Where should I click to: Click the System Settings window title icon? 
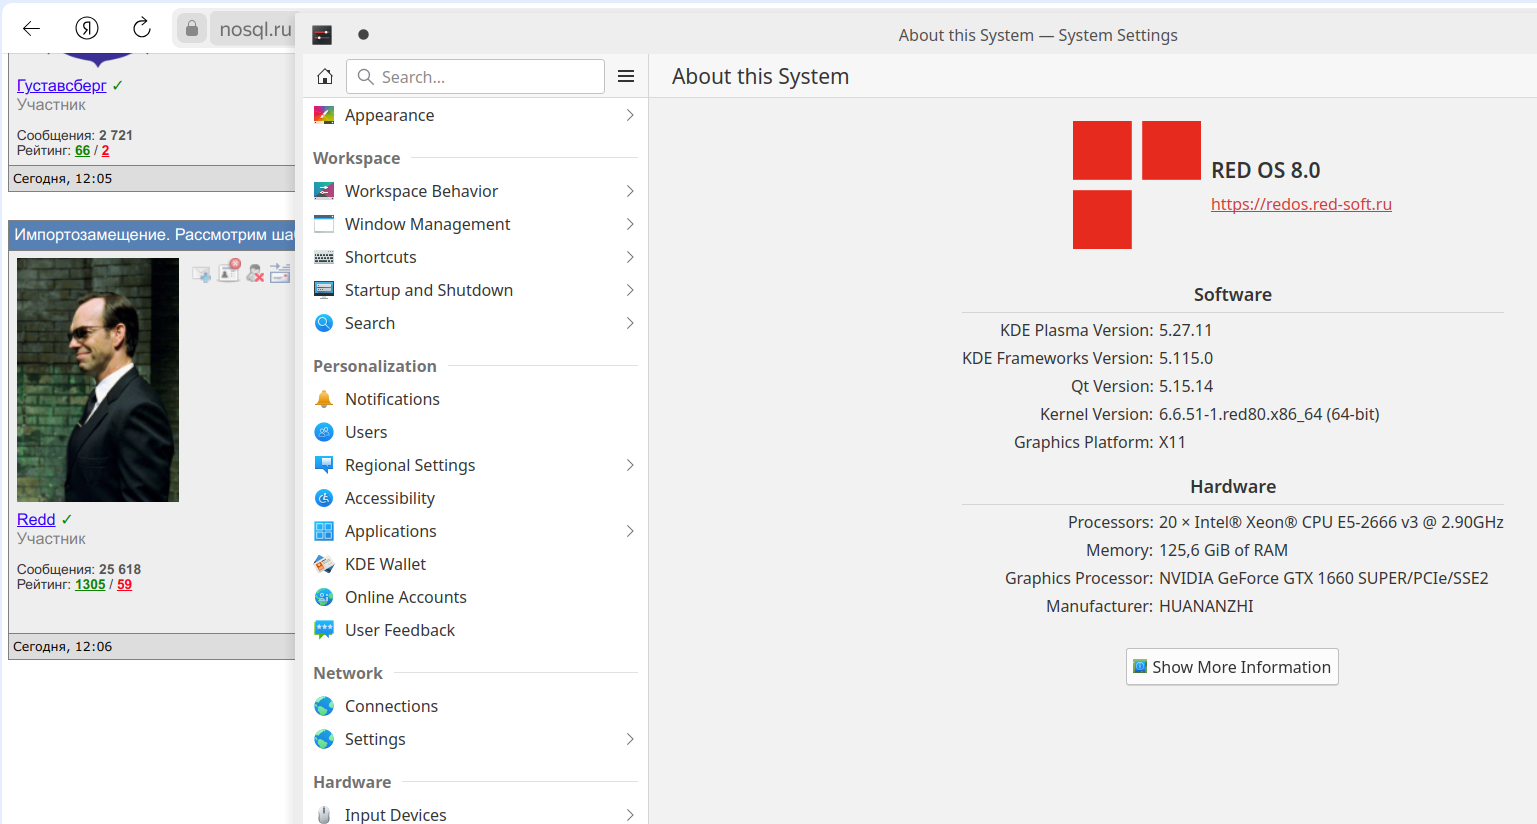click(x=322, y=35)
